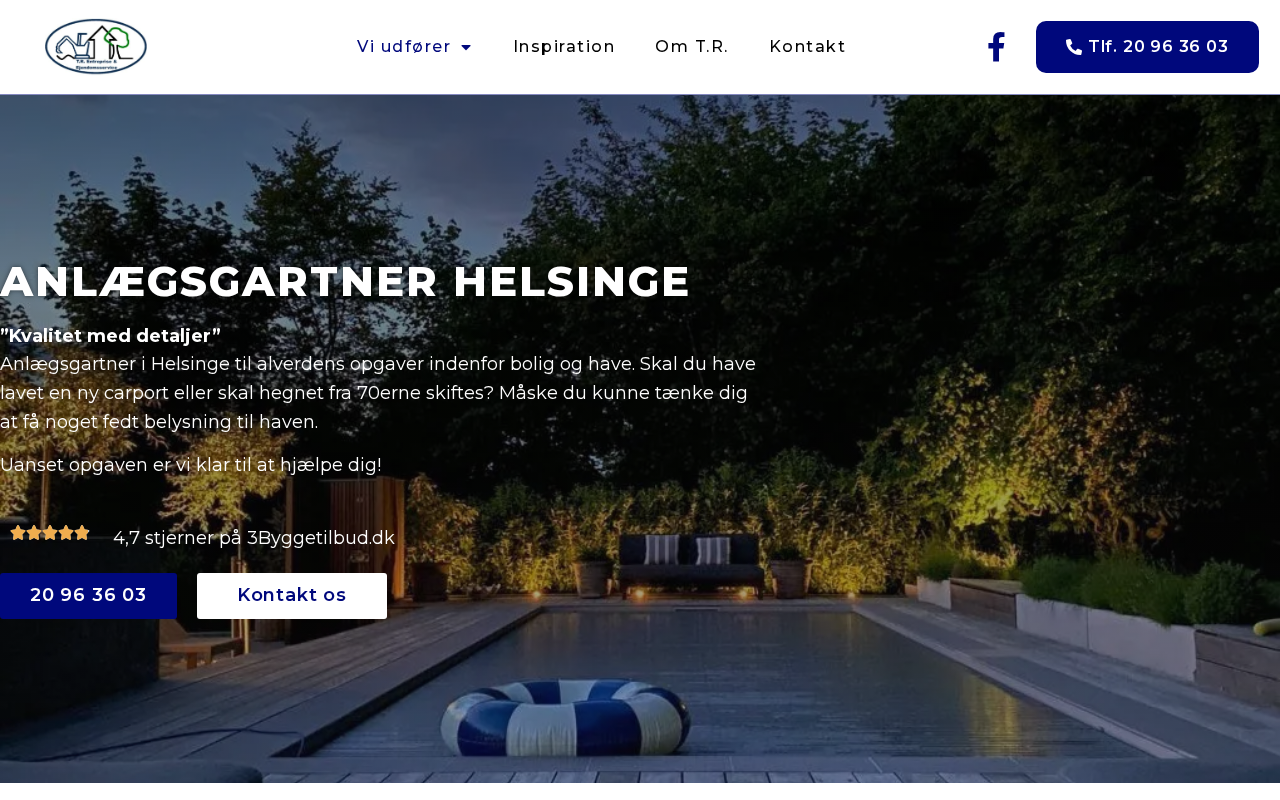Open the Om T.R. menu item
The image size is (1280, 800).
pos(692,47)
